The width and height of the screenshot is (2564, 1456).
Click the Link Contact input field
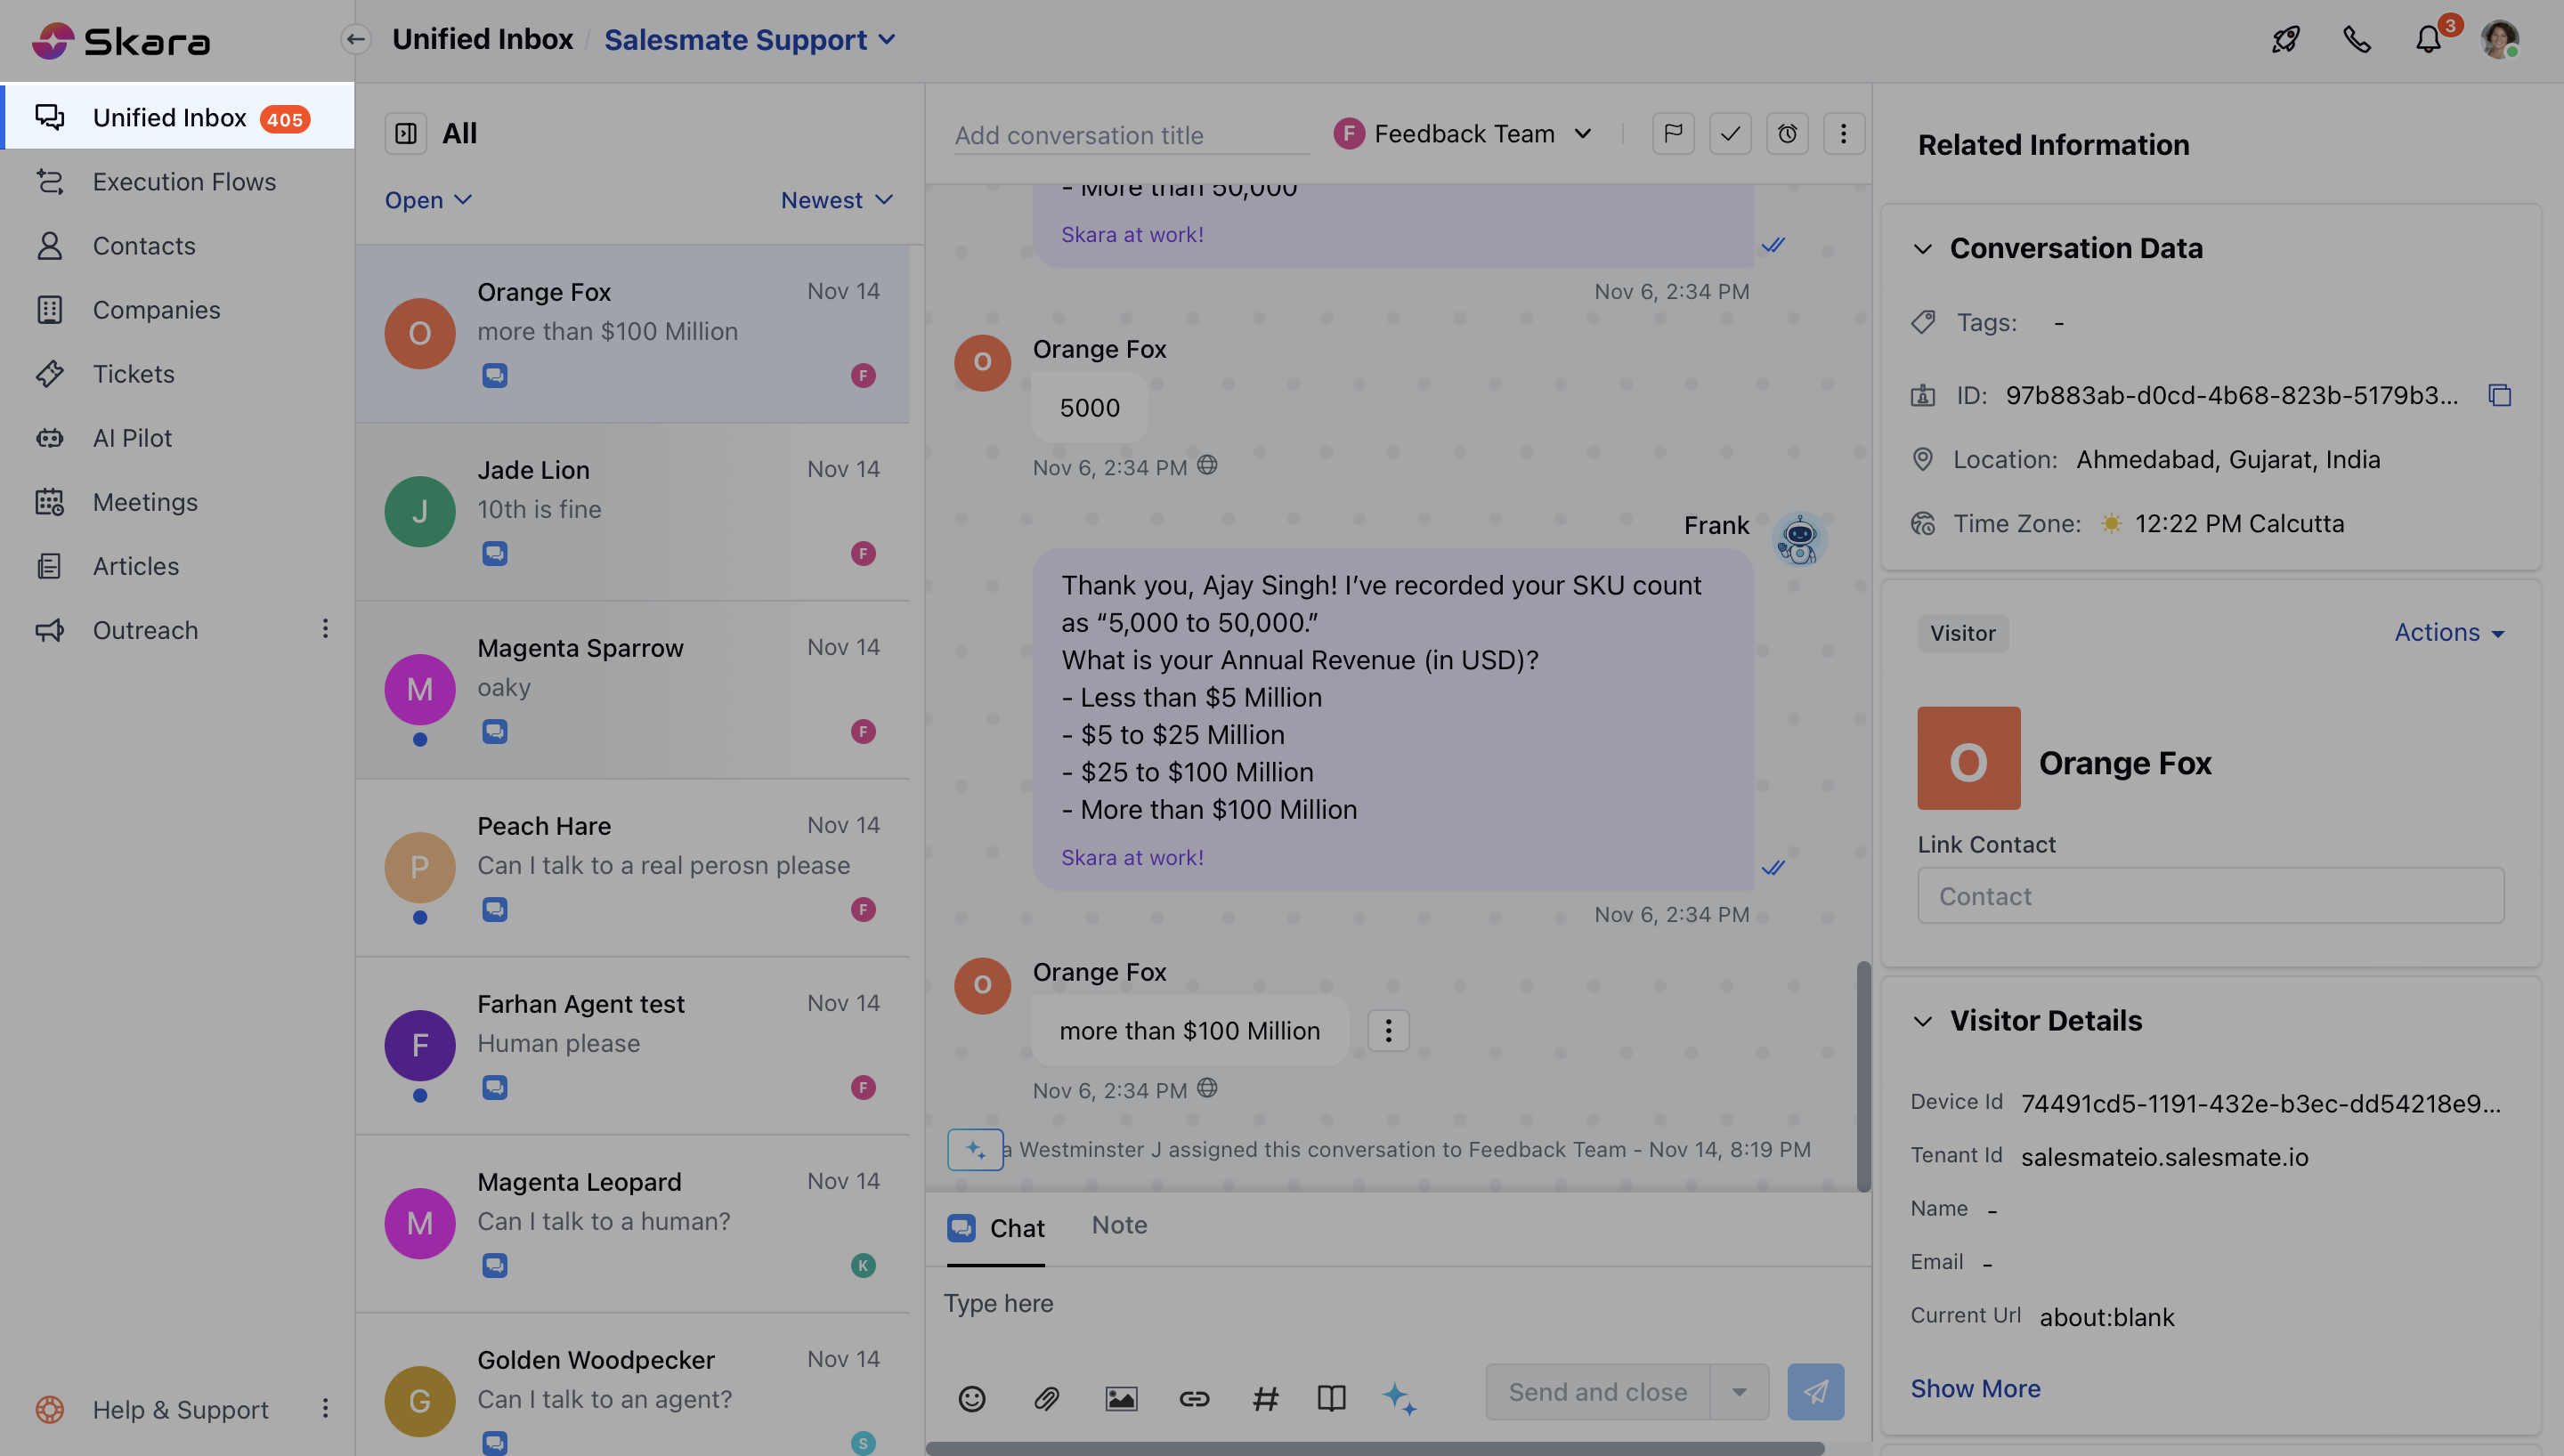pos(2210,896)
